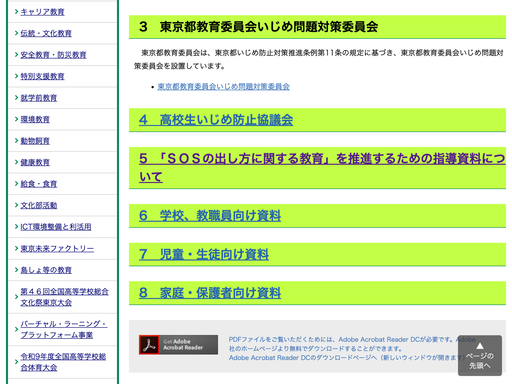Screen dimensions: 512x384
Task: Click the Get Adobe Acrobat Reader banner
Action: [x=178, y=345]
